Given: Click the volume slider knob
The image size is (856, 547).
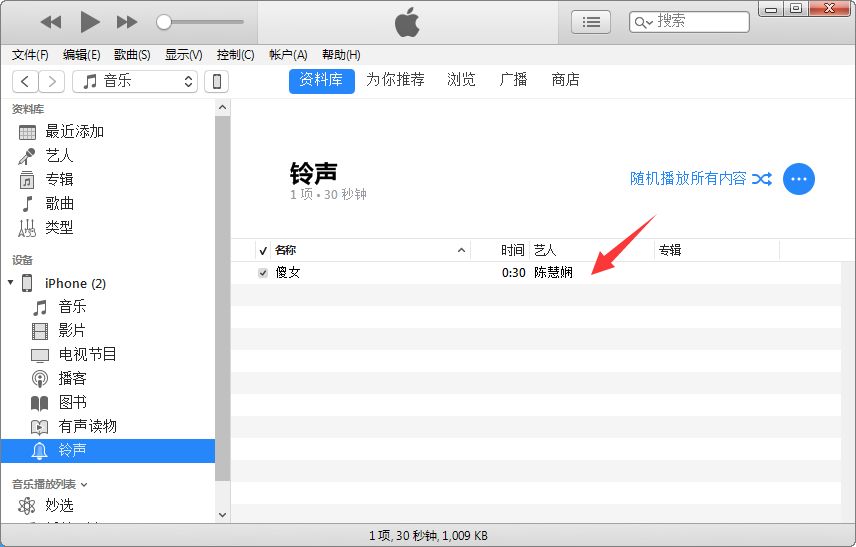Looking at the screenshot, I should pyautogui.click(x=164, y=22).
